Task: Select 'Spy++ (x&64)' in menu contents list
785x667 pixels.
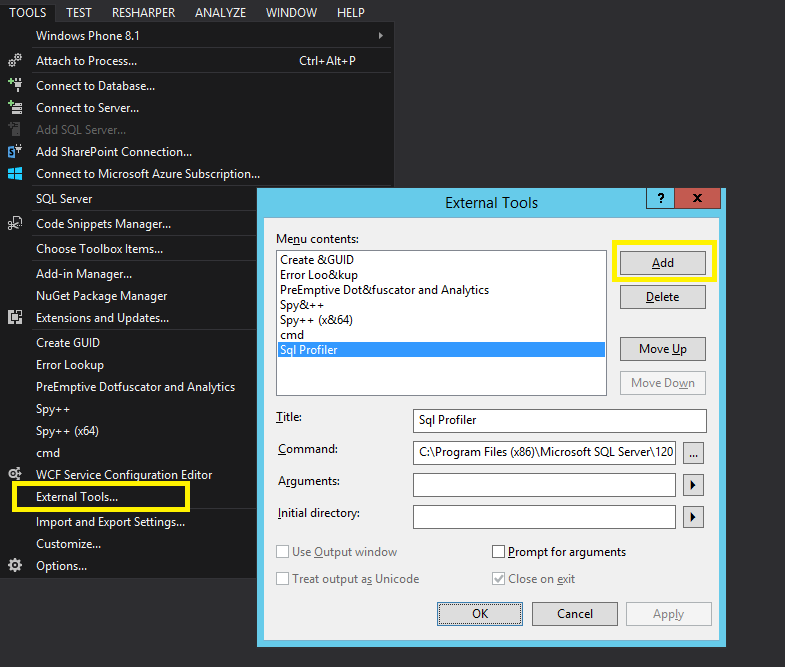Action: [x=441, y=320]
